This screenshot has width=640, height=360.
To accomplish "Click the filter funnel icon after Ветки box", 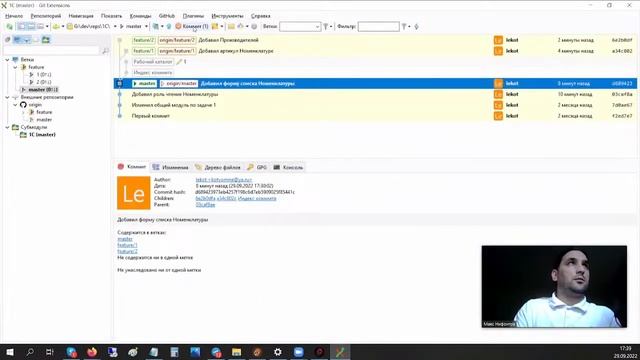I will (326, 27).
